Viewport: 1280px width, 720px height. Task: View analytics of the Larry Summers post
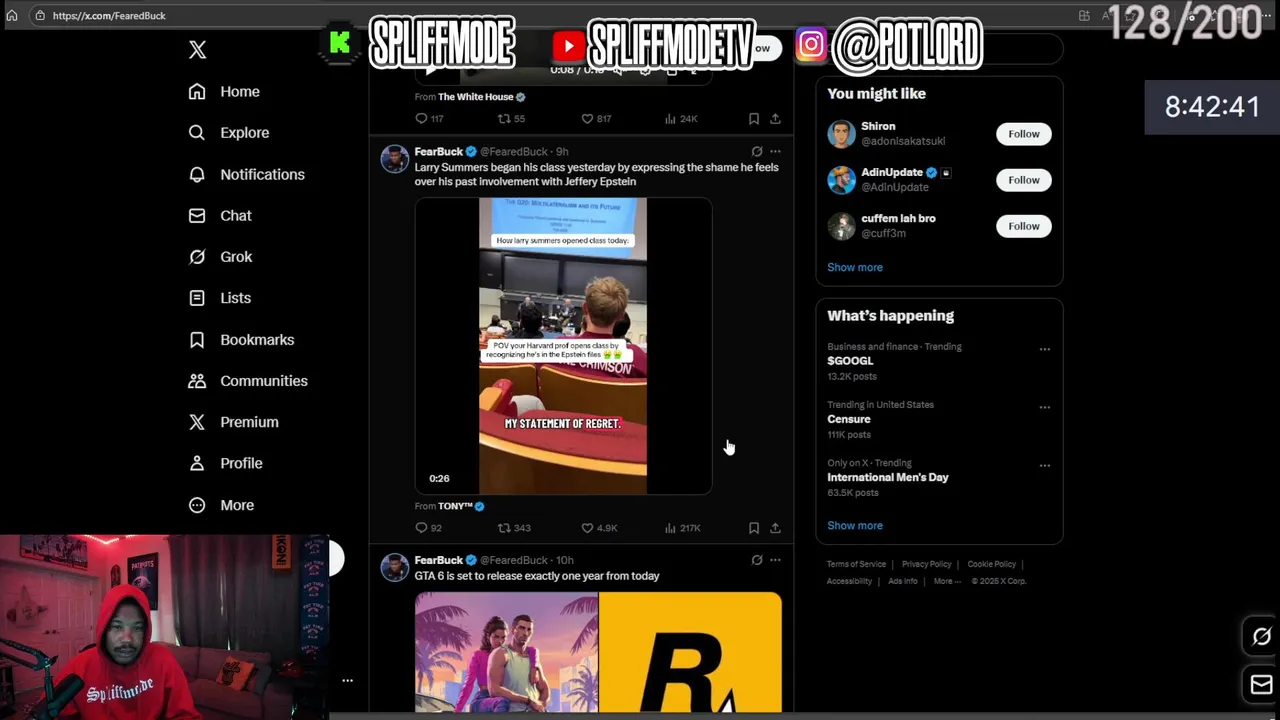[x=683, y=528]
